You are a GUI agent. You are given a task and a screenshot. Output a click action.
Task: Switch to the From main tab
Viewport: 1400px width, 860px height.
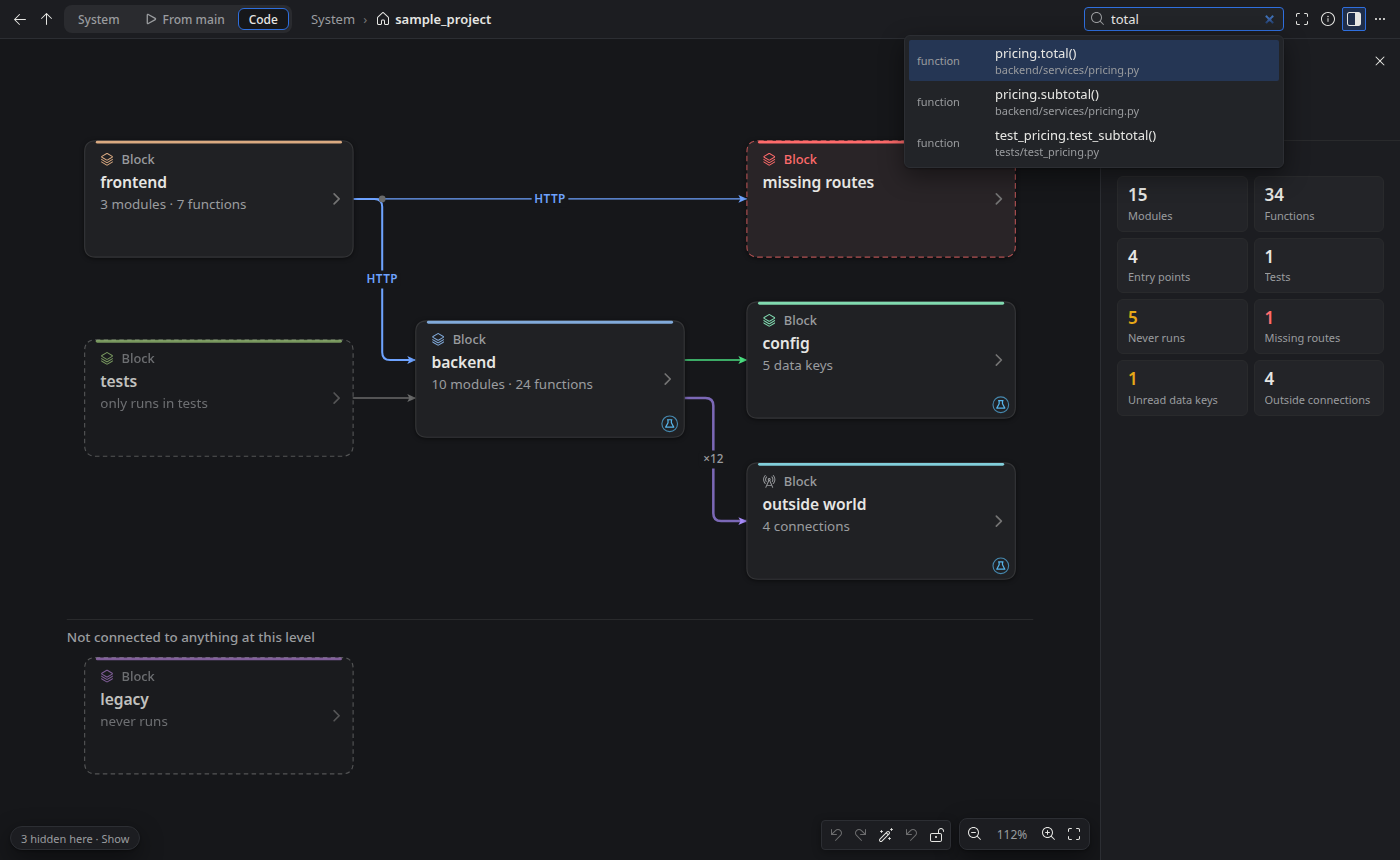(x=185, y=19)
